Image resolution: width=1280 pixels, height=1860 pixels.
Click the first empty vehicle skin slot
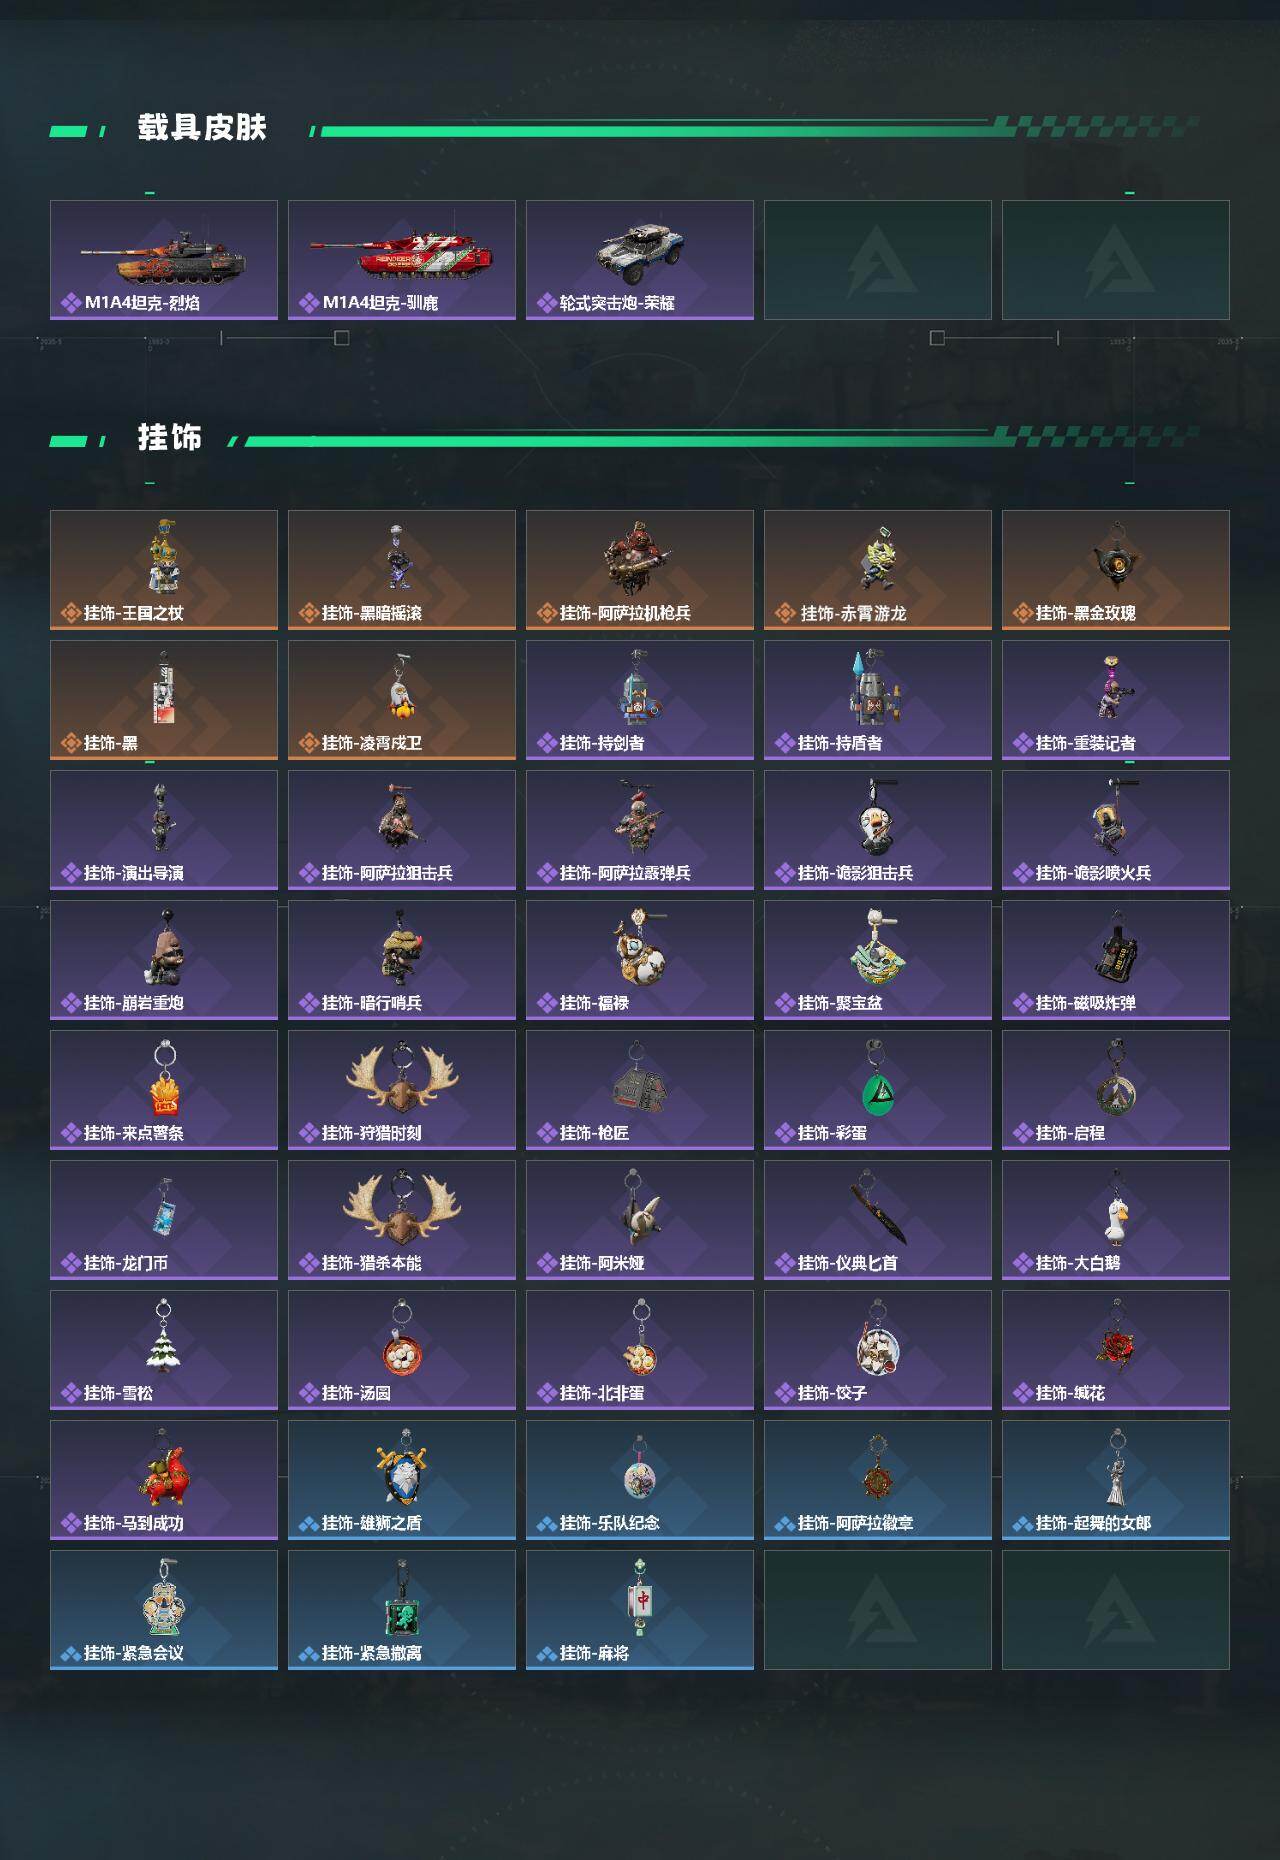pyautogui.click(x=878, y=260)
